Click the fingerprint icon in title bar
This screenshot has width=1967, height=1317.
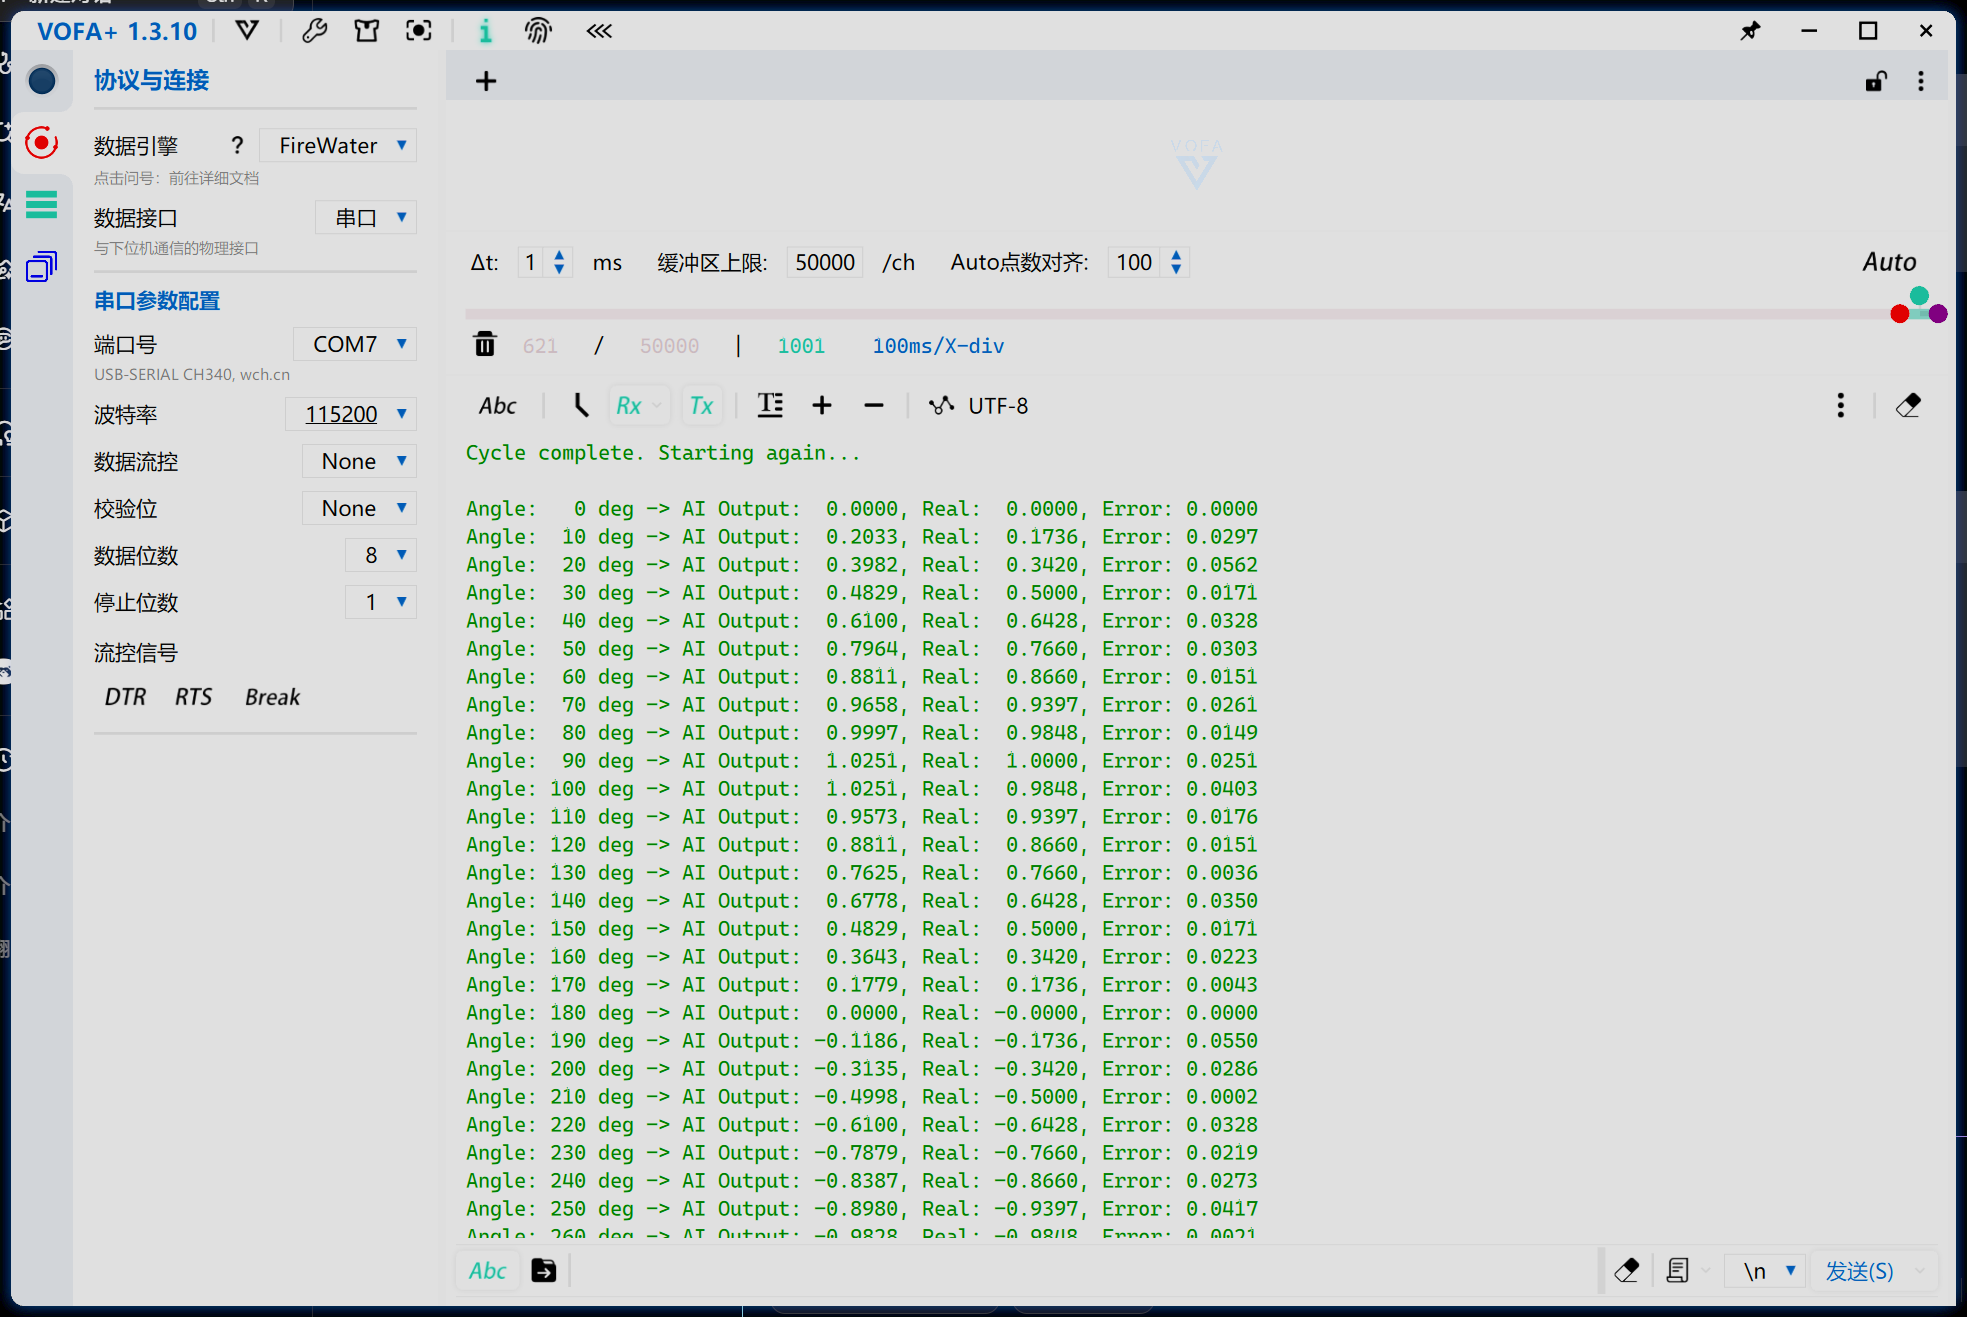pyautogui.click(x=538, y=31)
